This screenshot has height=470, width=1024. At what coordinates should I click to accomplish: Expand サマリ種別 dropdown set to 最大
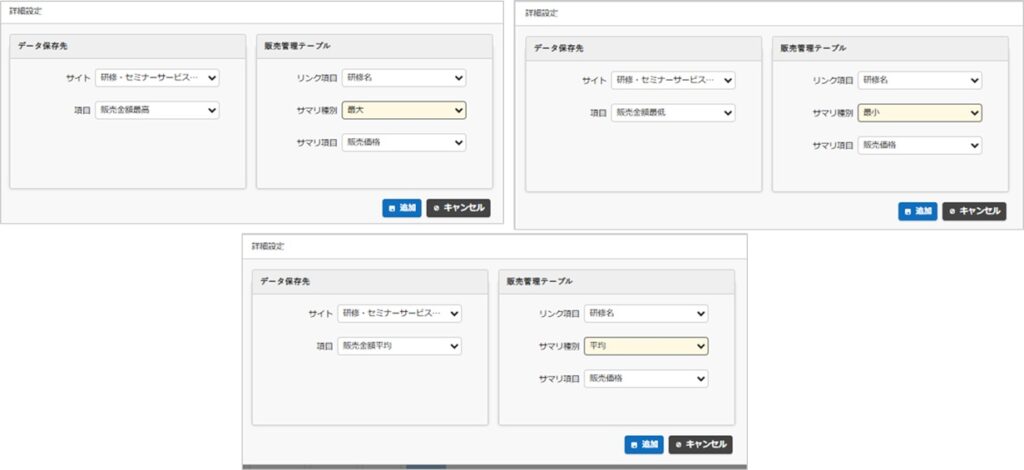coord(404,110)
